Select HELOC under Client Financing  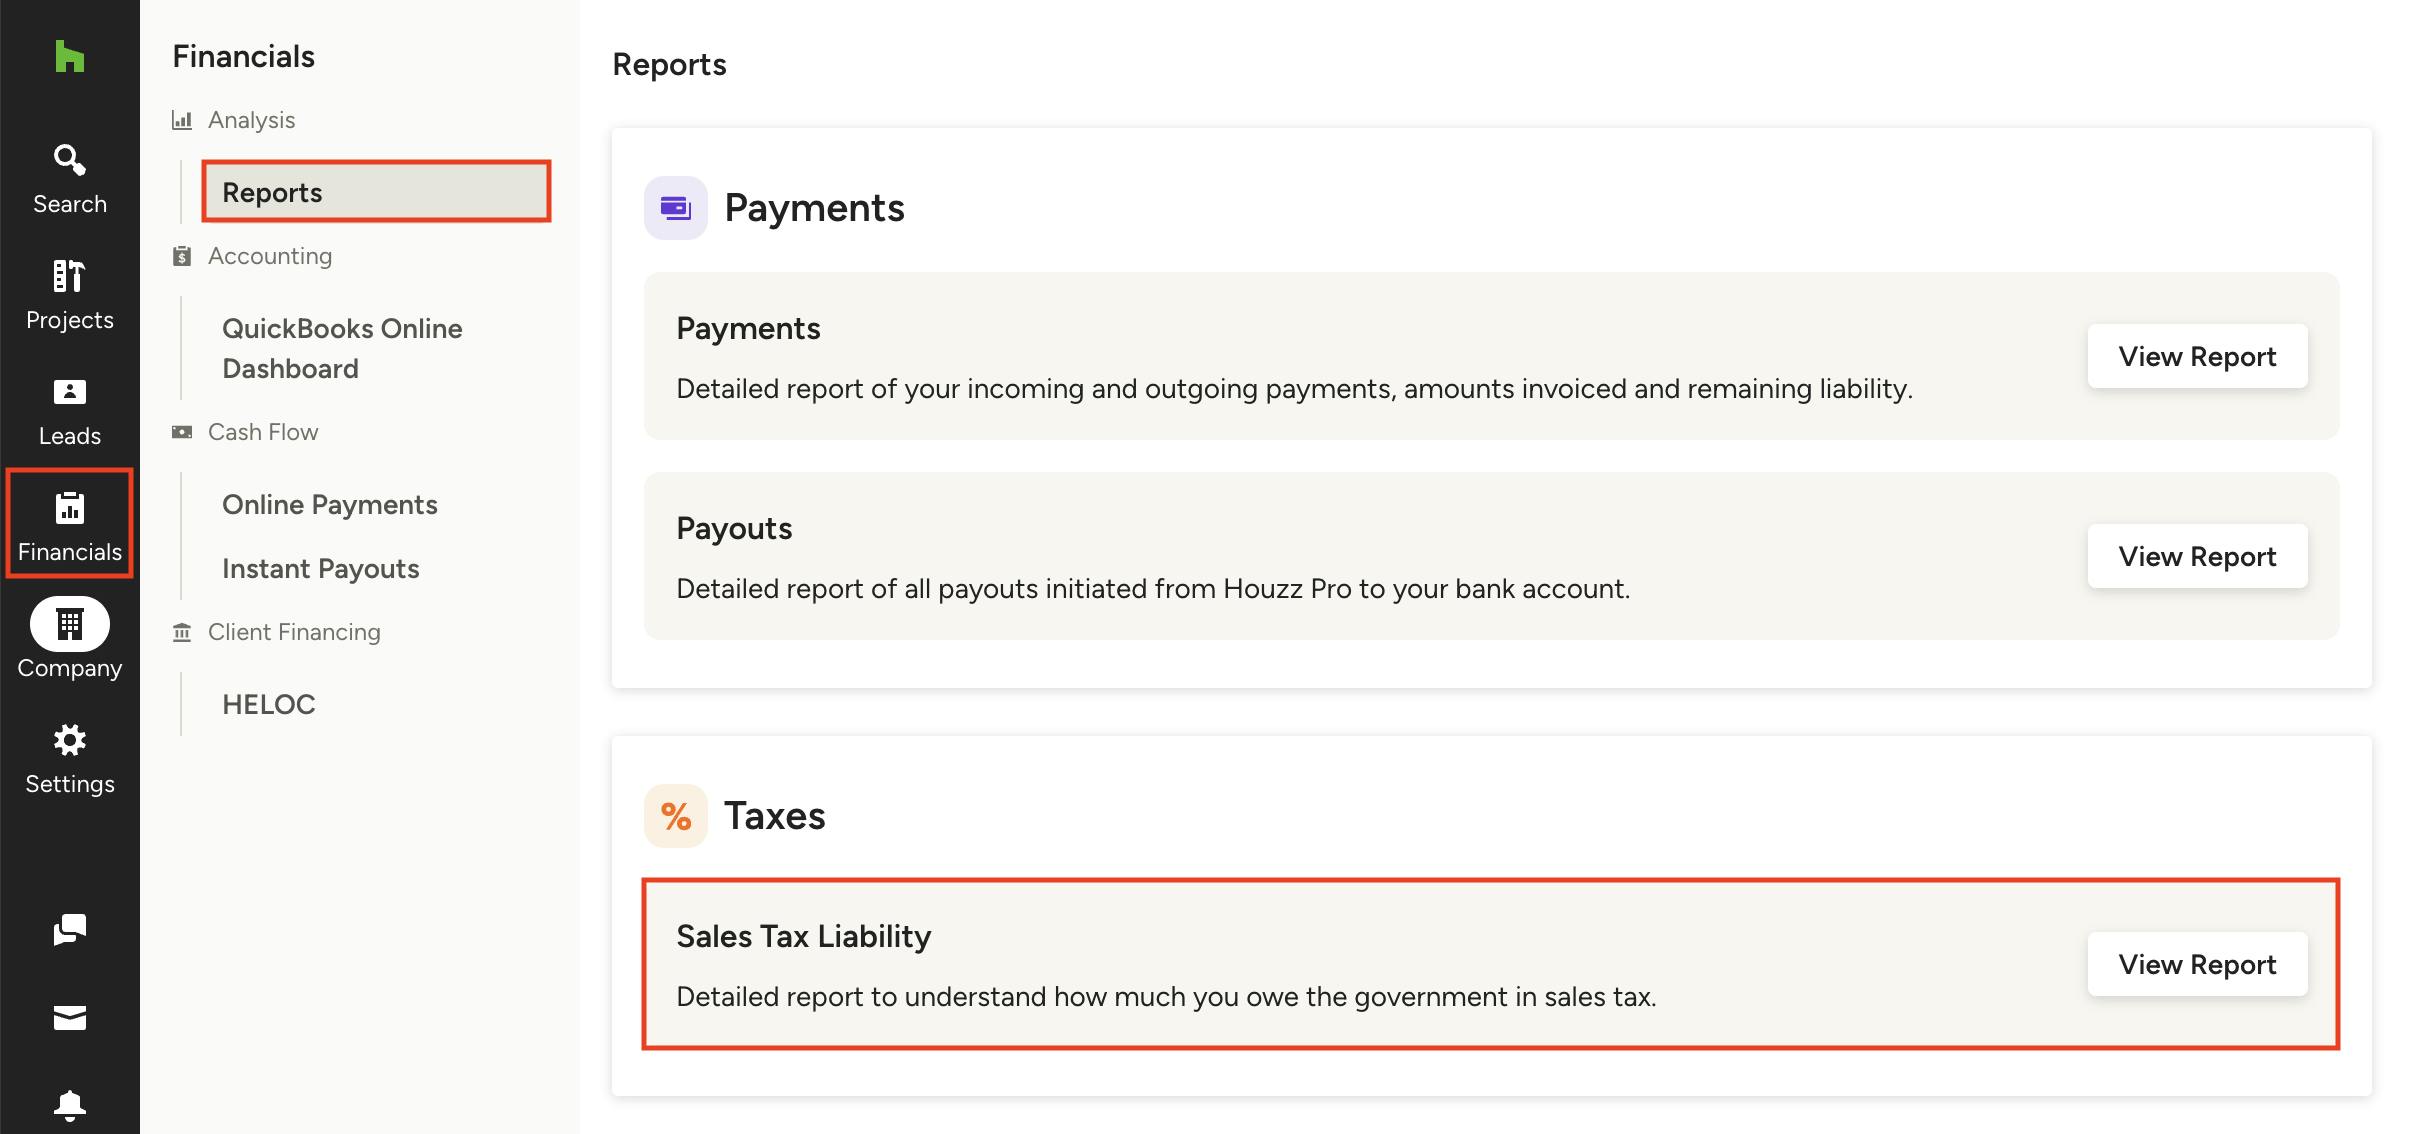[268, 704]
